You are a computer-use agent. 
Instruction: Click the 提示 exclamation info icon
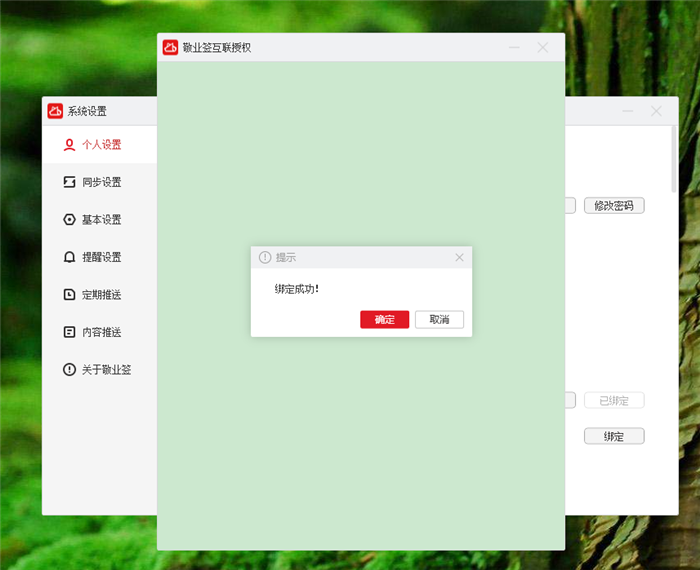[265, 257]
